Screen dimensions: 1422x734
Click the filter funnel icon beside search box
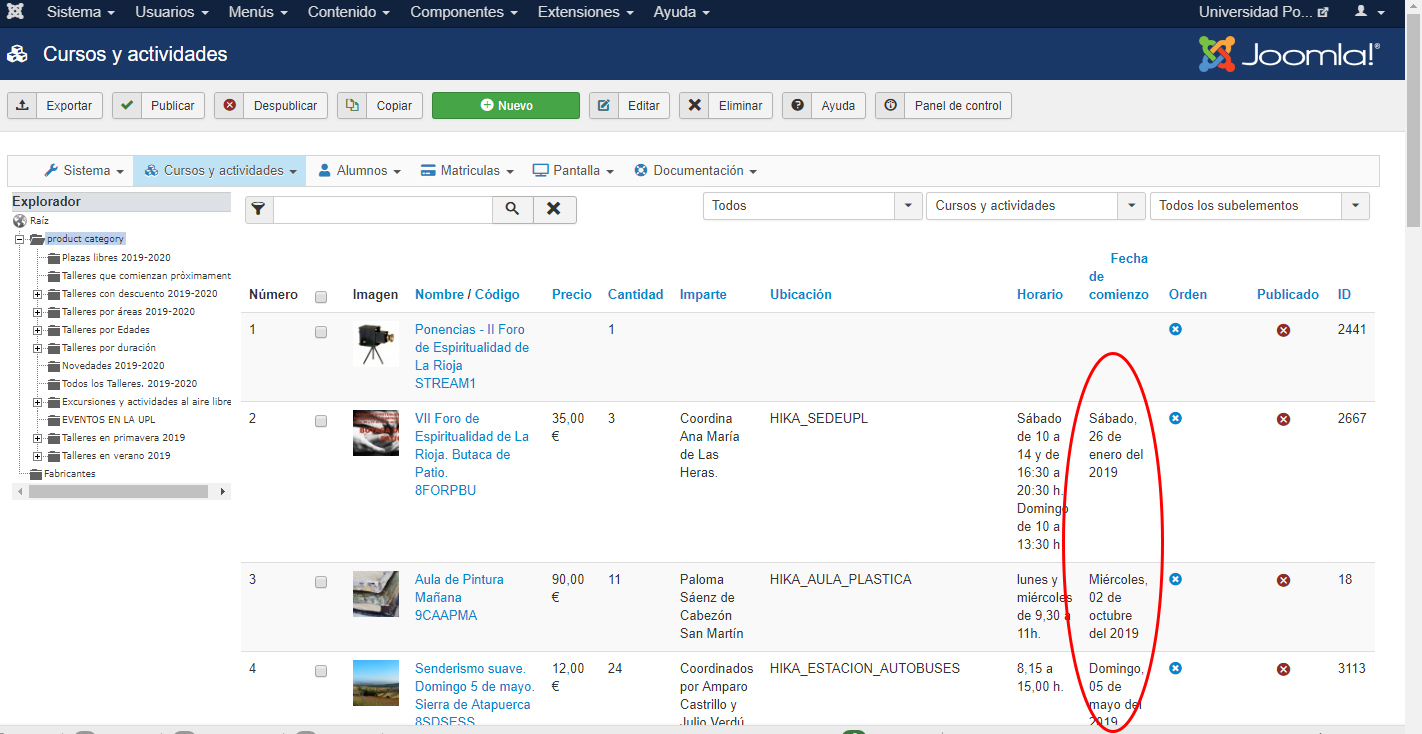click(x=259, y=209)
